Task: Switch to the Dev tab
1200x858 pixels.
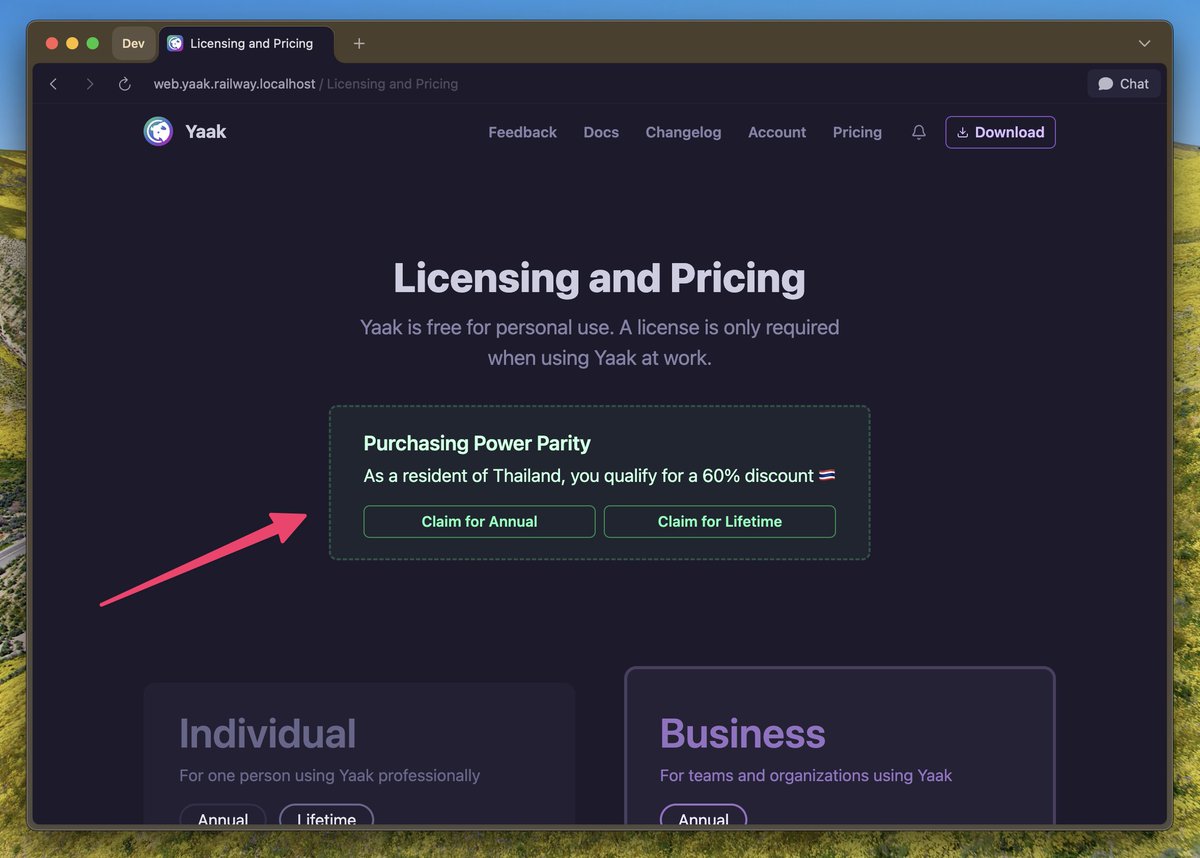Action: tap(134, 43)
